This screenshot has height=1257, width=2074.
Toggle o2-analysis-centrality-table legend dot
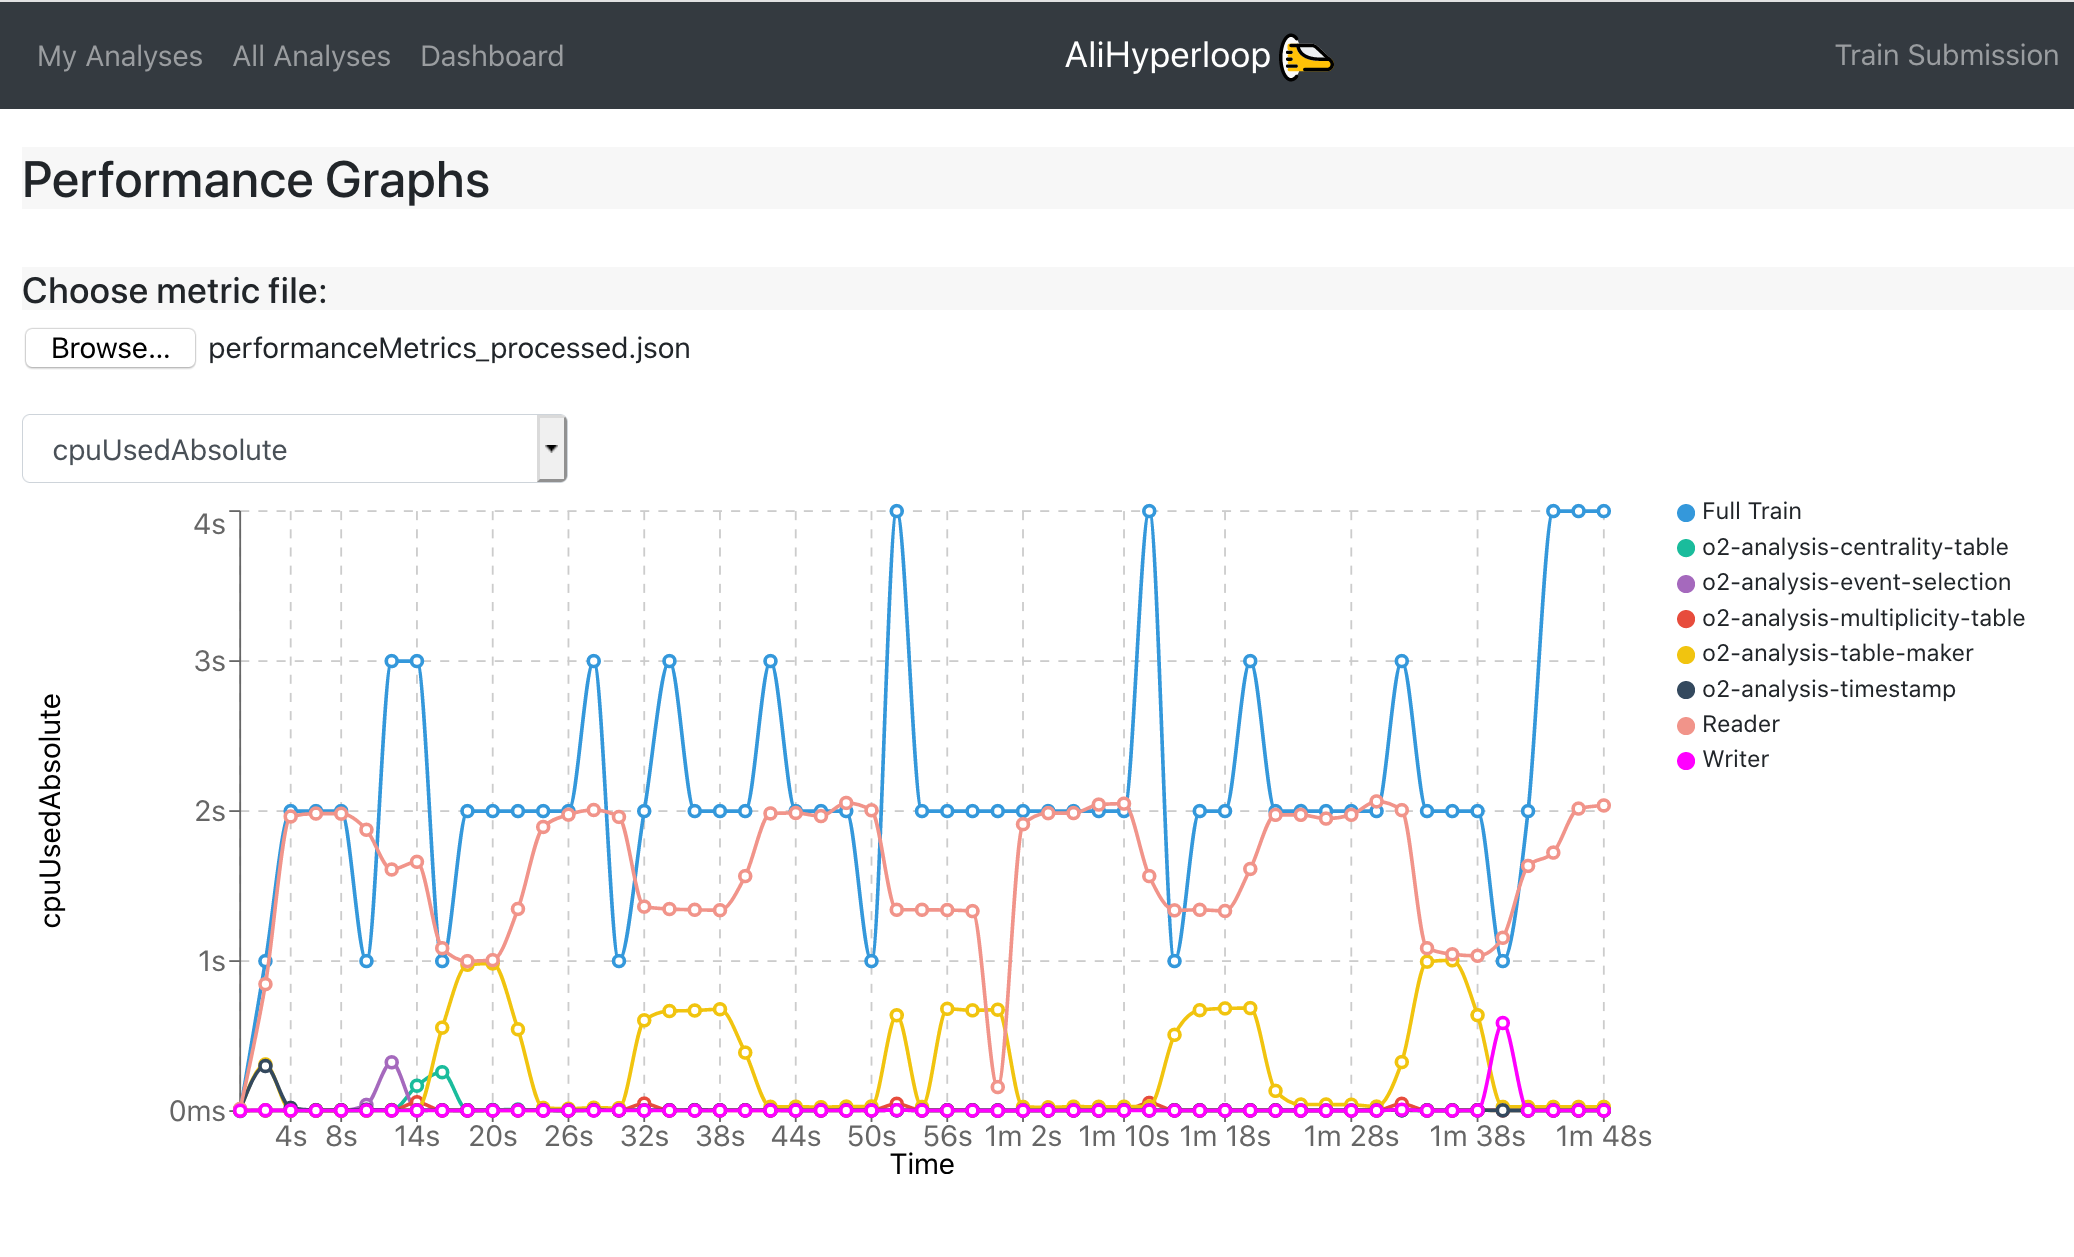coord(1686,548)
